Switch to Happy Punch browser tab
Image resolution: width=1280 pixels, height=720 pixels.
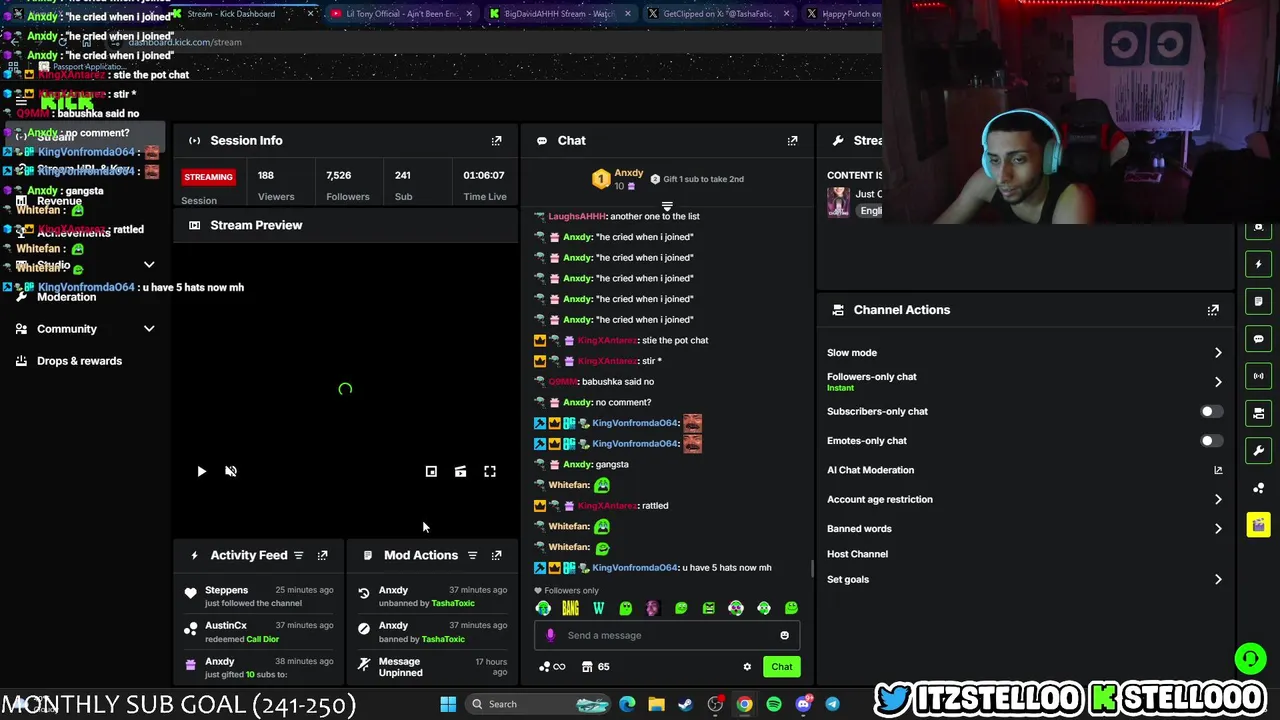pos(842,14)
